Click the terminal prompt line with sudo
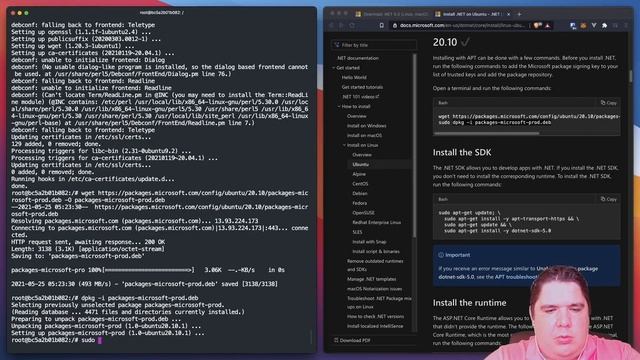The width and height of the screenshot is (640, 360). pos(56,340)
